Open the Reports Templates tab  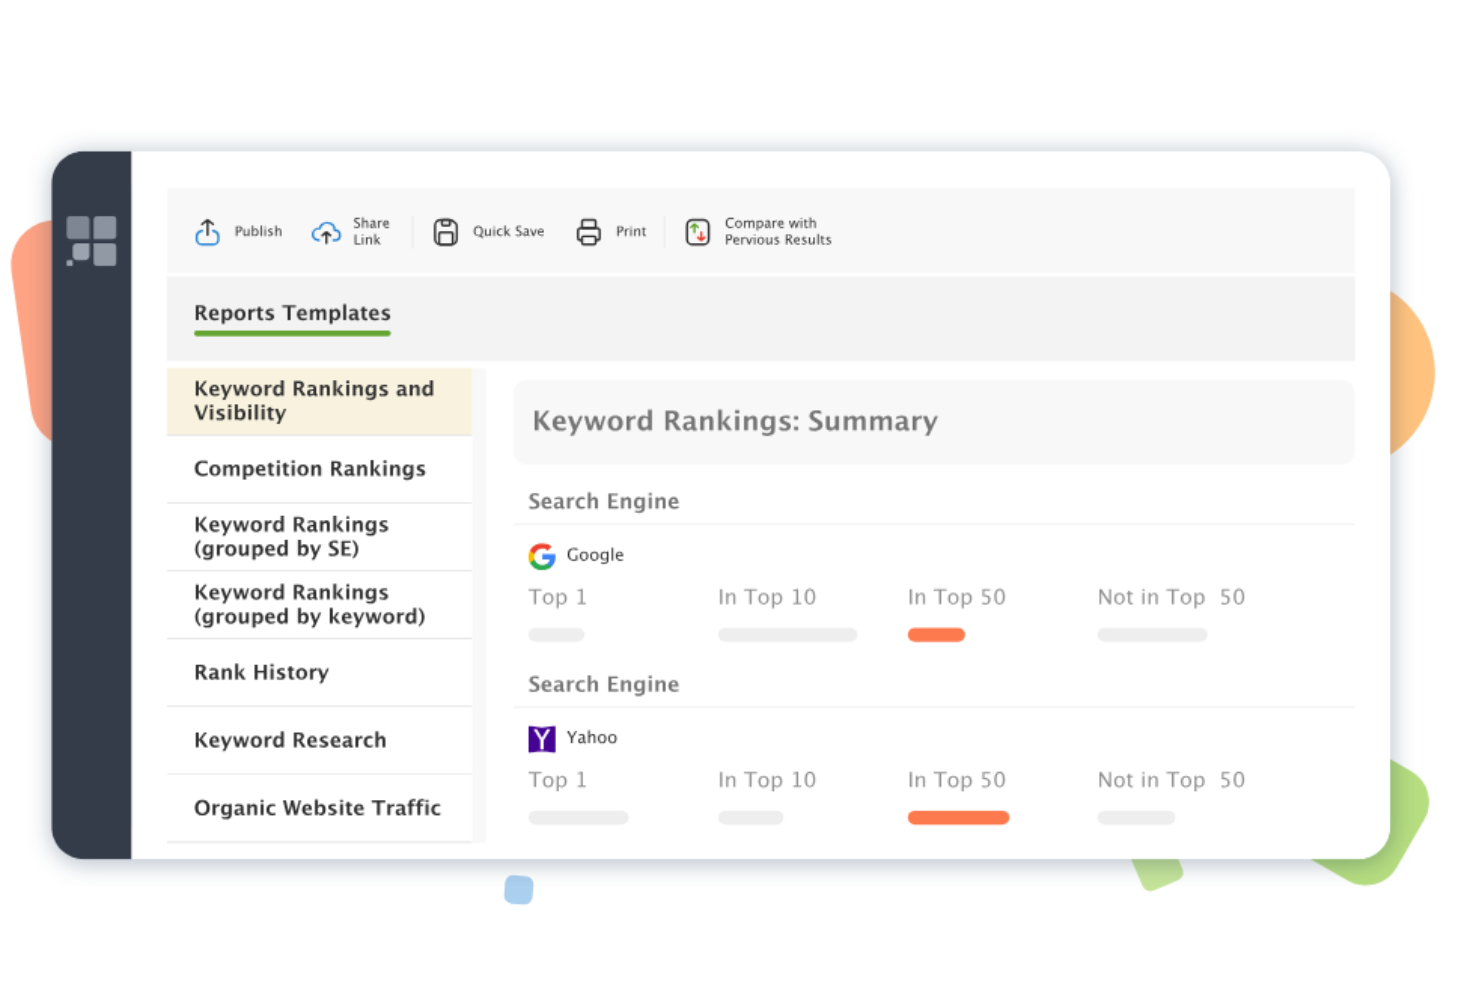coord(292,313)
